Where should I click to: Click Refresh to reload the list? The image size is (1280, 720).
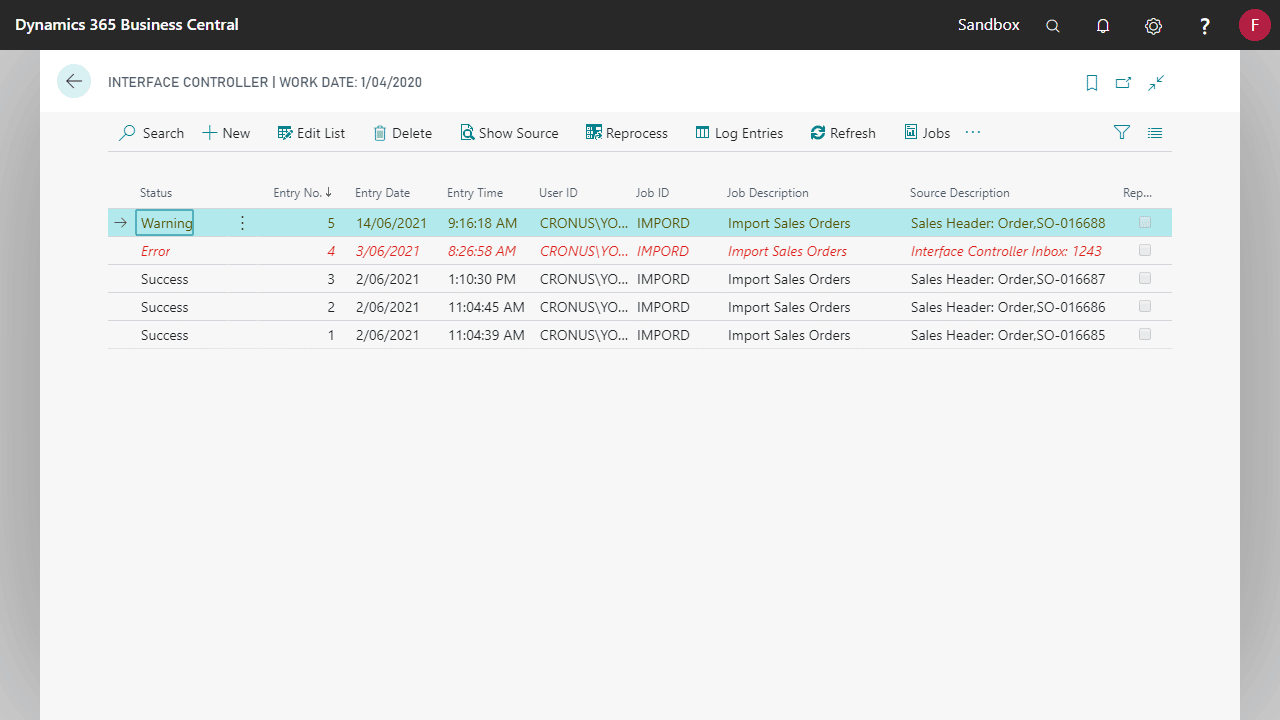click(843, 132)
